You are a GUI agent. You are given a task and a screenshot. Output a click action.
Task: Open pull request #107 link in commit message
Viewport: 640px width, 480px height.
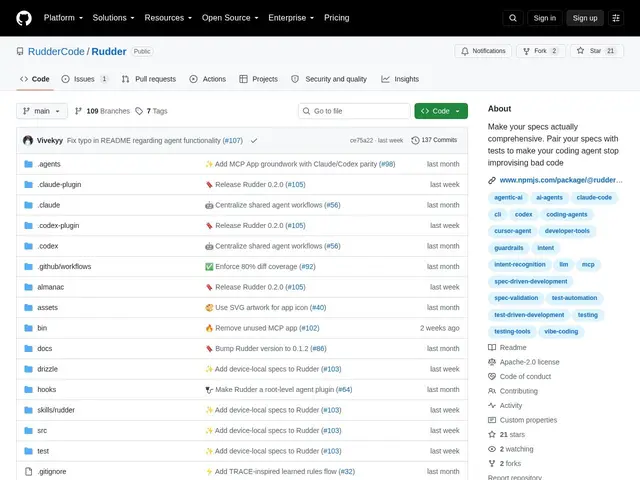233,140
